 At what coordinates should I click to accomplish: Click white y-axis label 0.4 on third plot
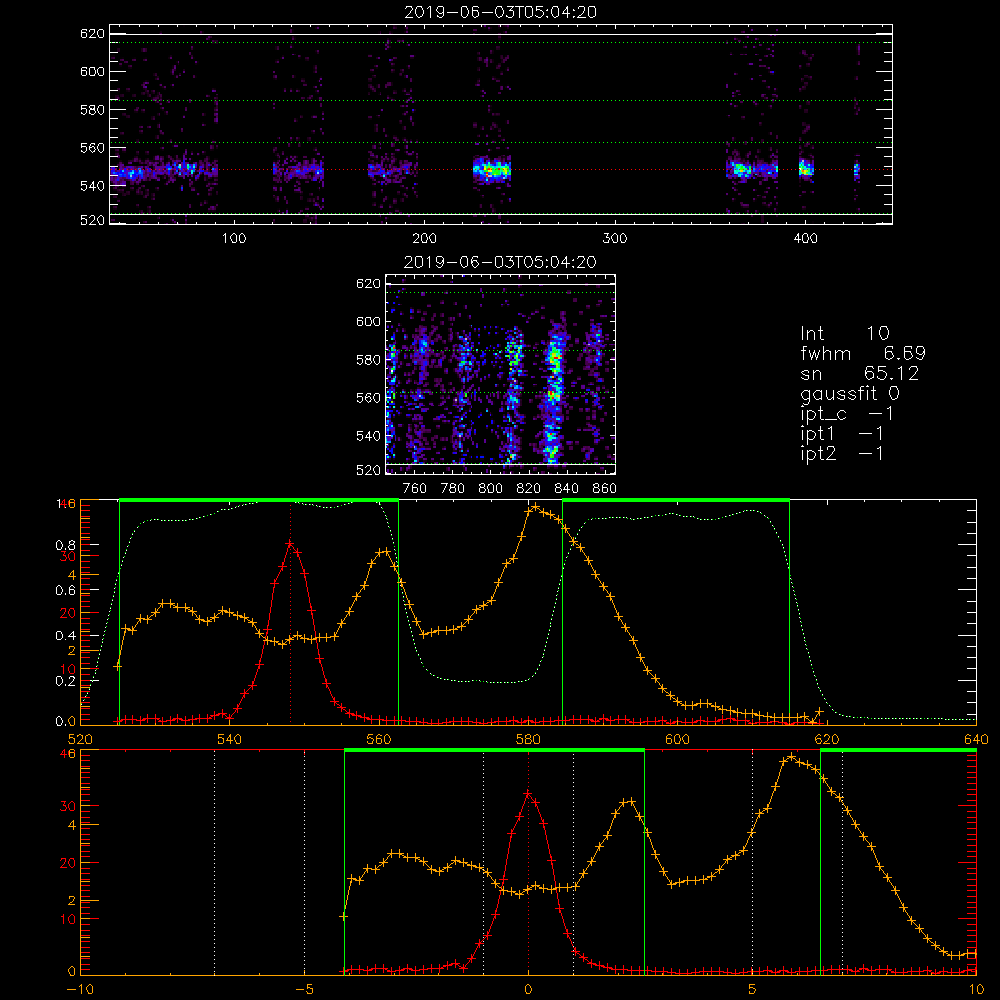(65, 636)
